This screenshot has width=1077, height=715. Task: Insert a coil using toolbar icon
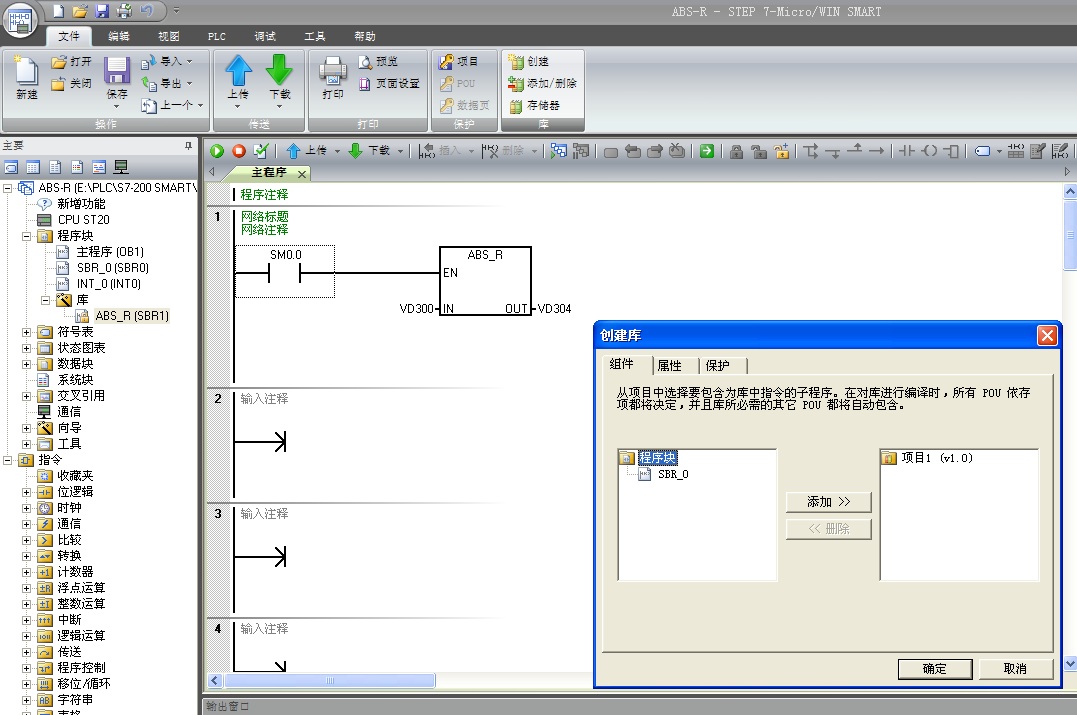tap(929, 151)
